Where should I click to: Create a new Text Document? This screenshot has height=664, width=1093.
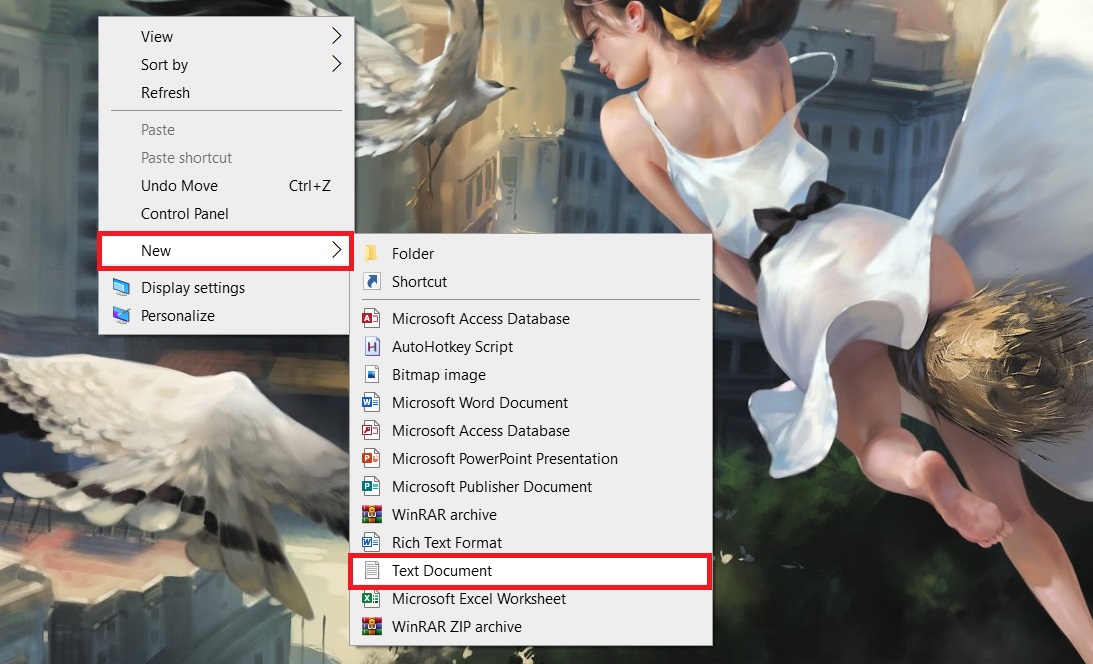coord(442,571)
